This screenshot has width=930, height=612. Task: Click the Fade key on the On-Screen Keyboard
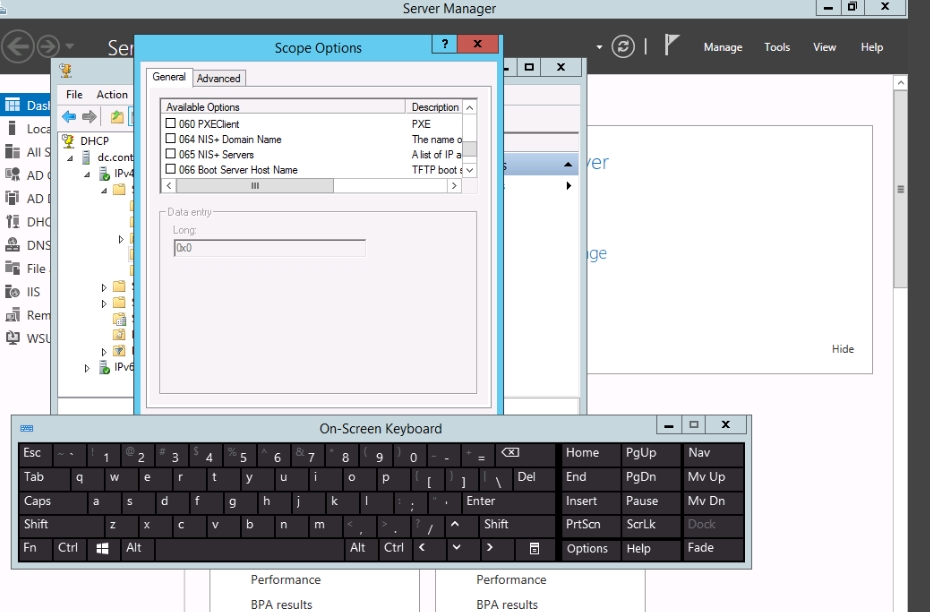point(714,549)
